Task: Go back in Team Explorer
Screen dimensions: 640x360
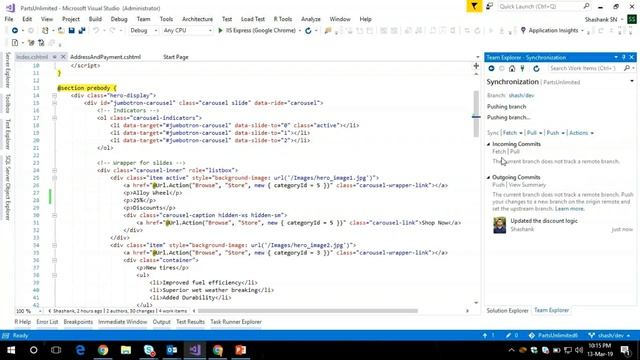Action: pos(491,69)
